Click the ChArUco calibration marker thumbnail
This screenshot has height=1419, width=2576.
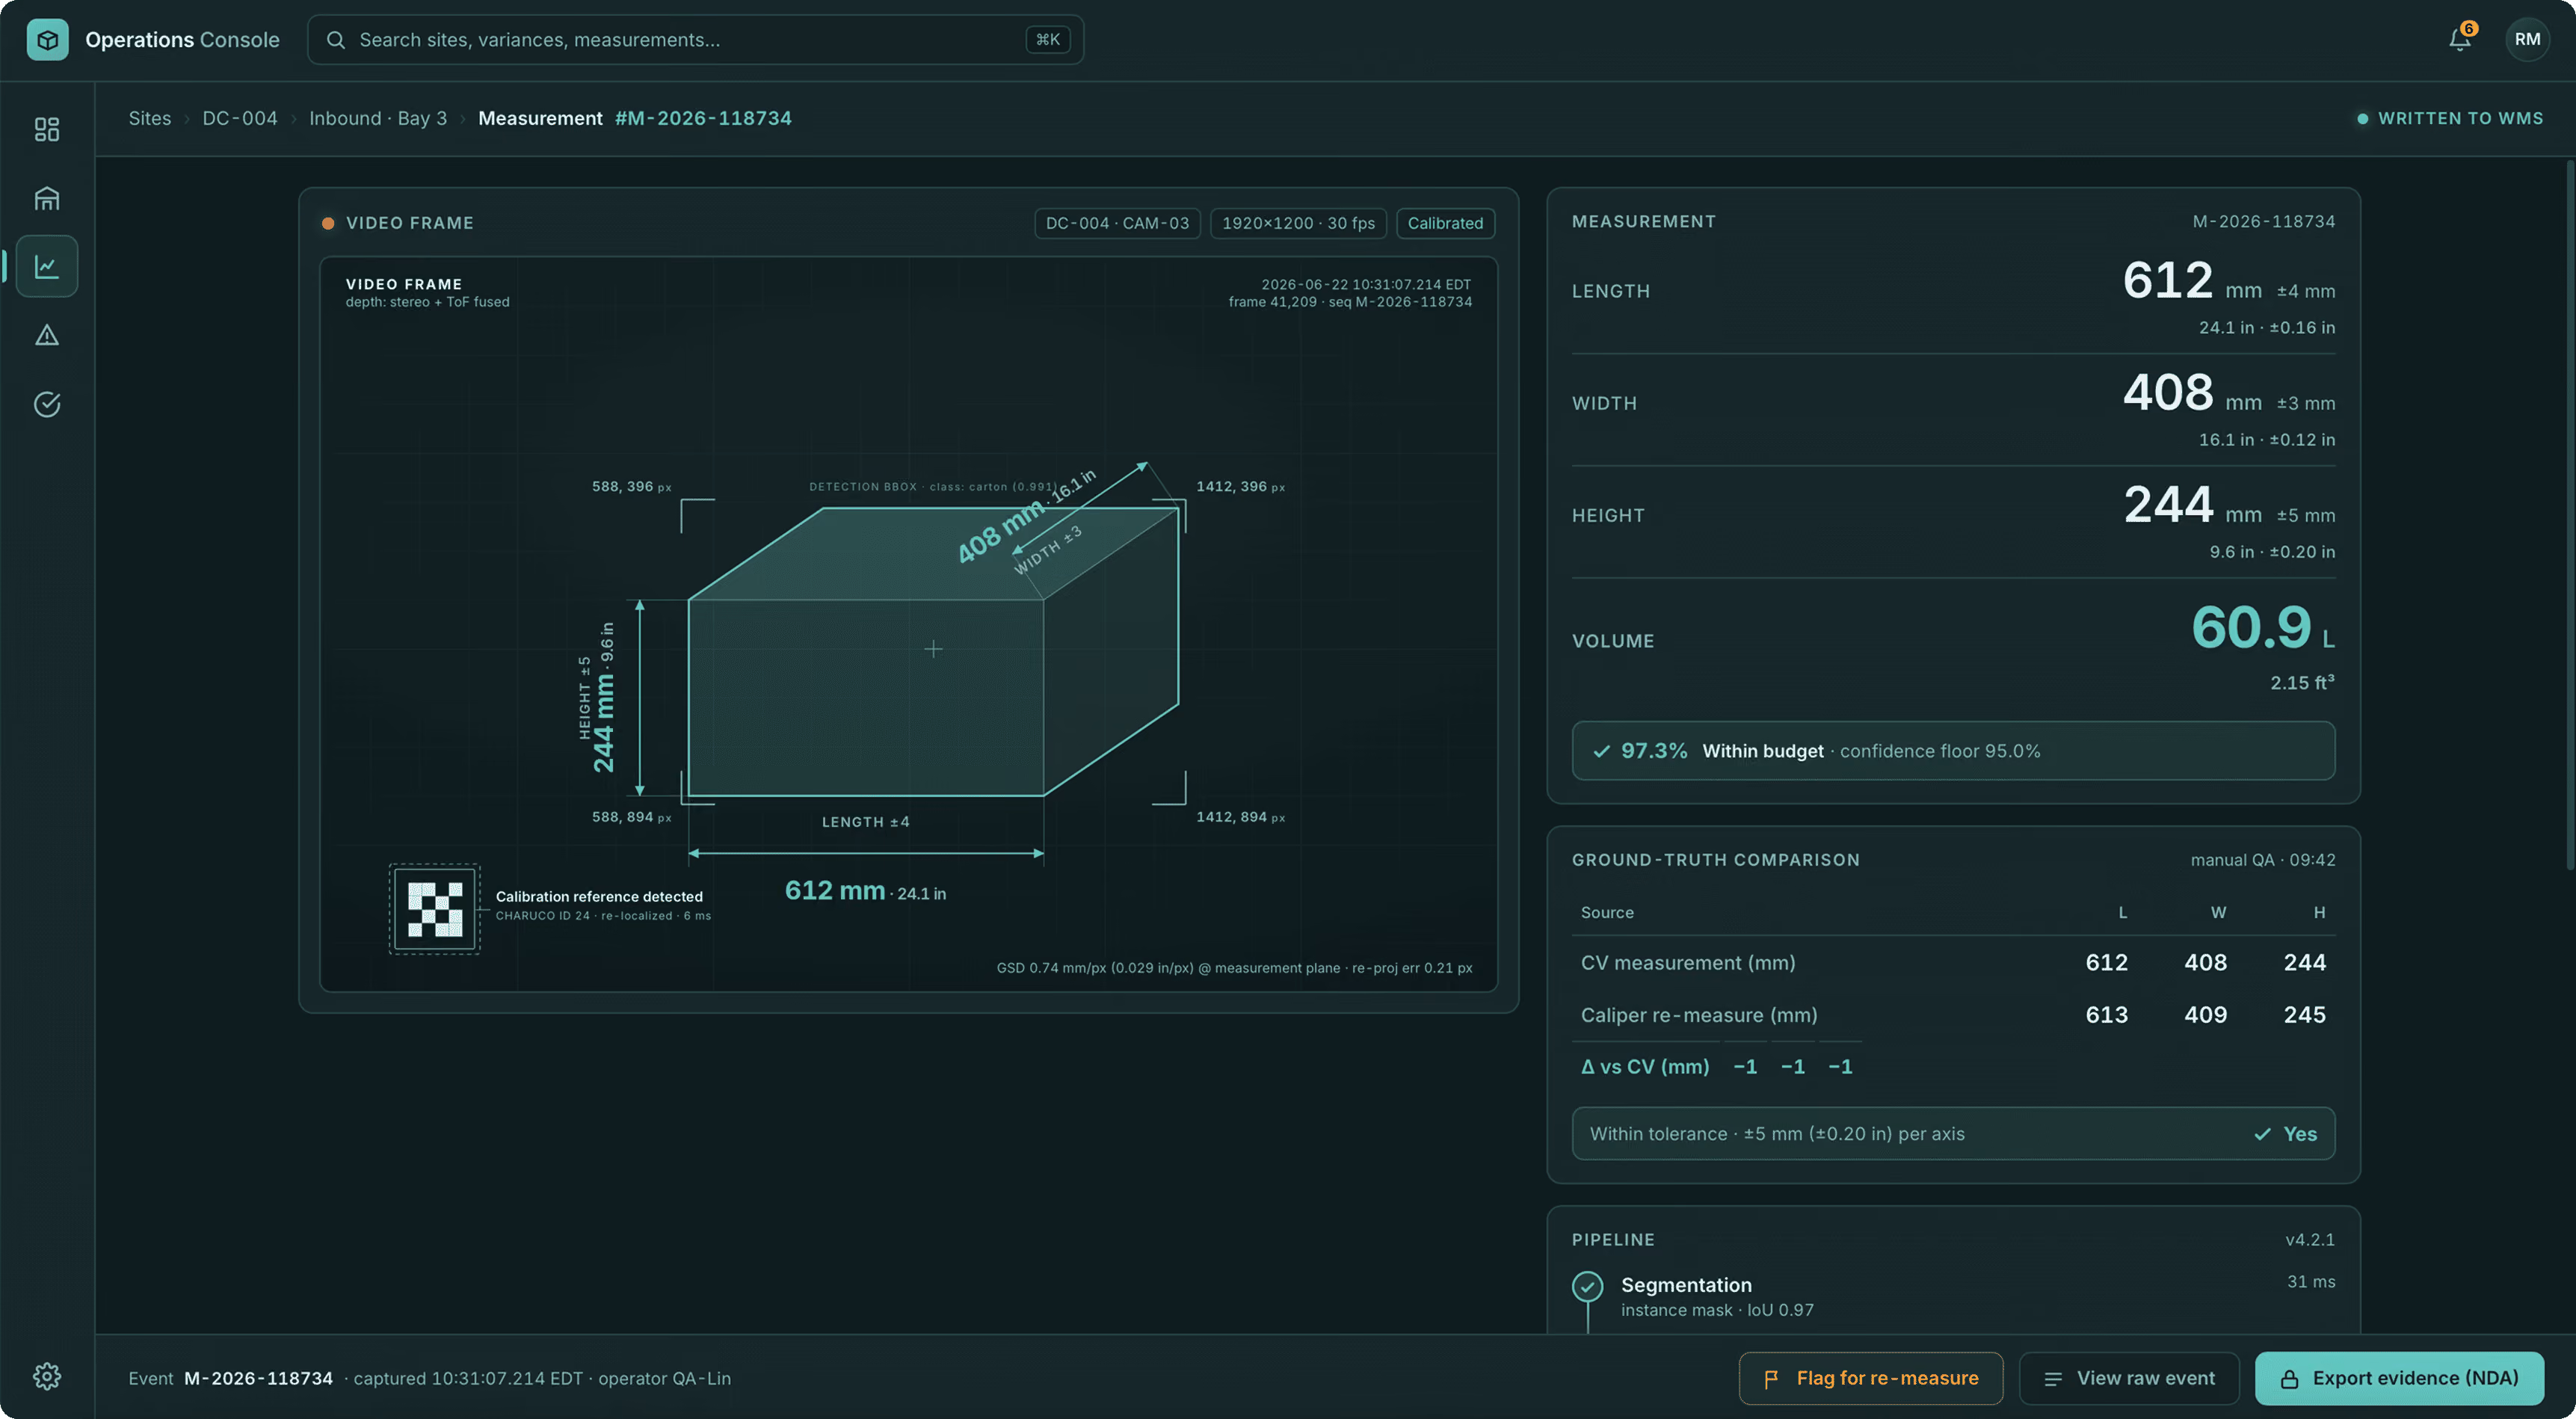(434, 909)
